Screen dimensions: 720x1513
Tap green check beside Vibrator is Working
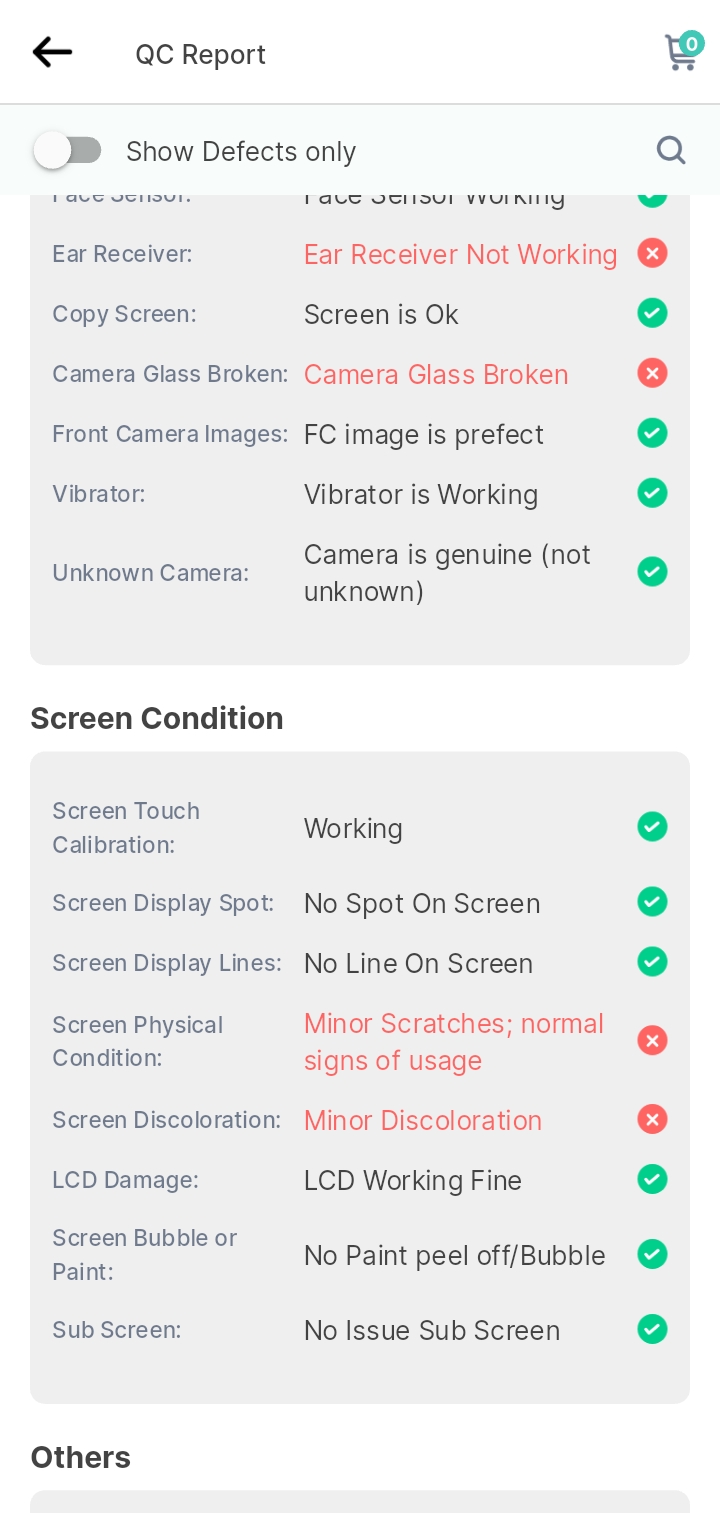click(652, 494)
